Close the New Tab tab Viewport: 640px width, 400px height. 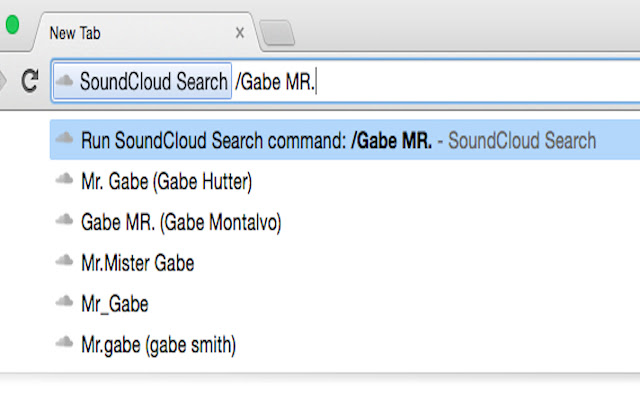pos(240,33)
